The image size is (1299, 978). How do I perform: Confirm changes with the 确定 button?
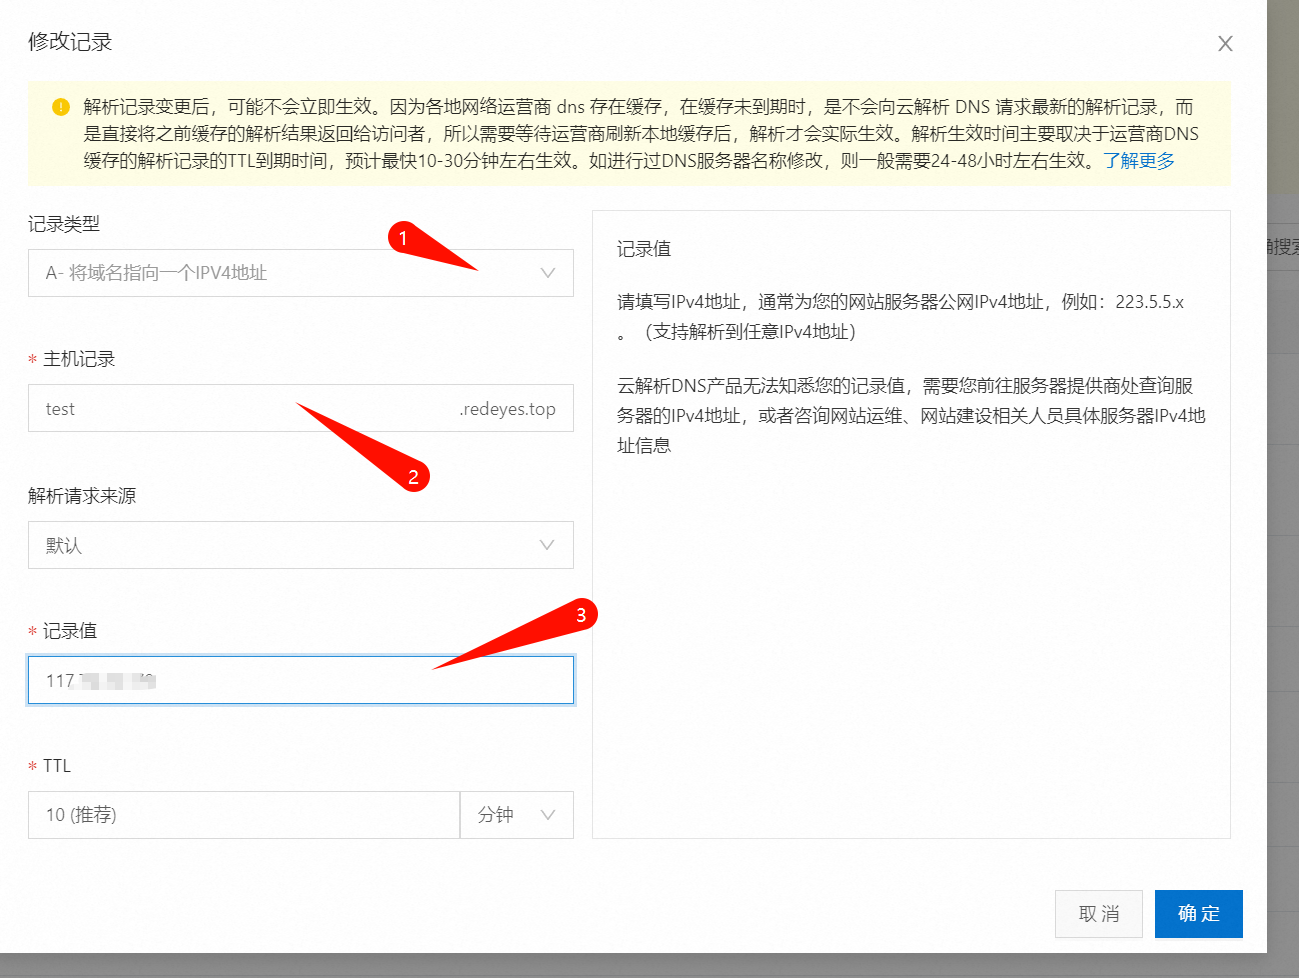tap(1198, 914)
